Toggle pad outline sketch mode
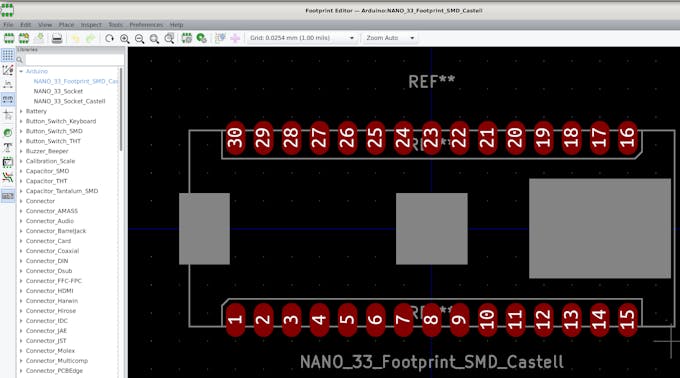 click(8, 133)
